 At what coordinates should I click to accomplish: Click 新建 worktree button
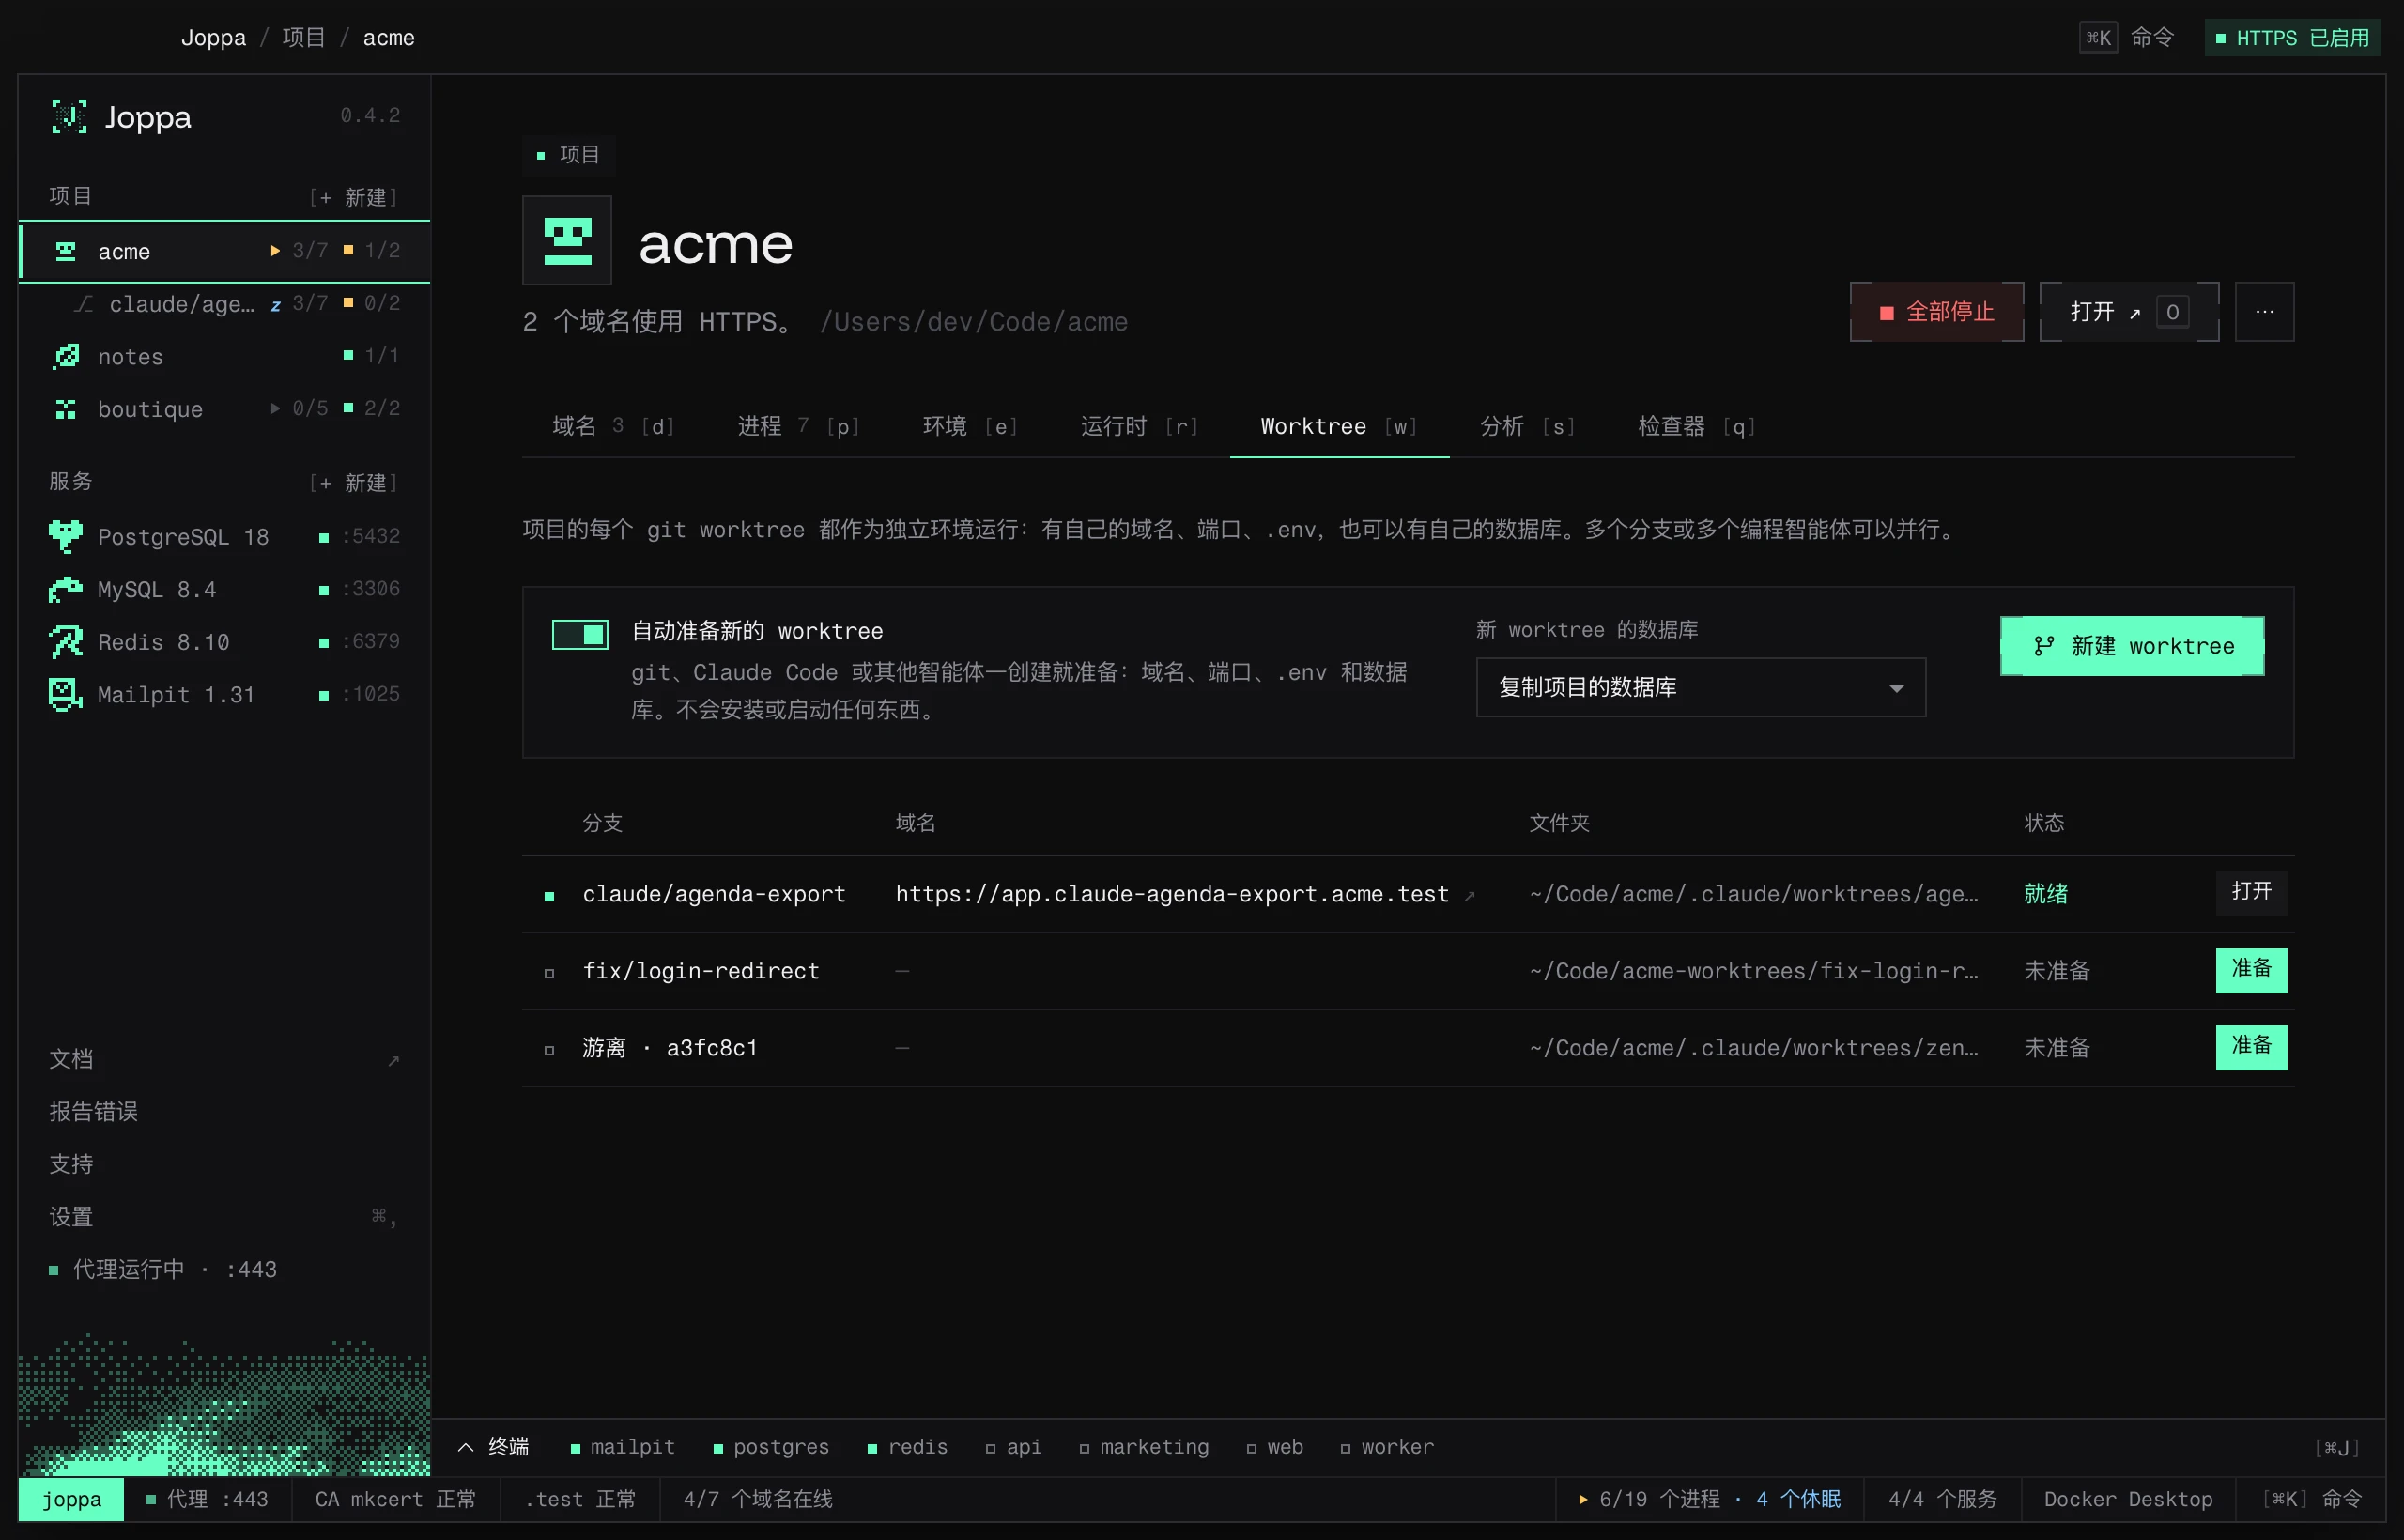click(2132, 646)
